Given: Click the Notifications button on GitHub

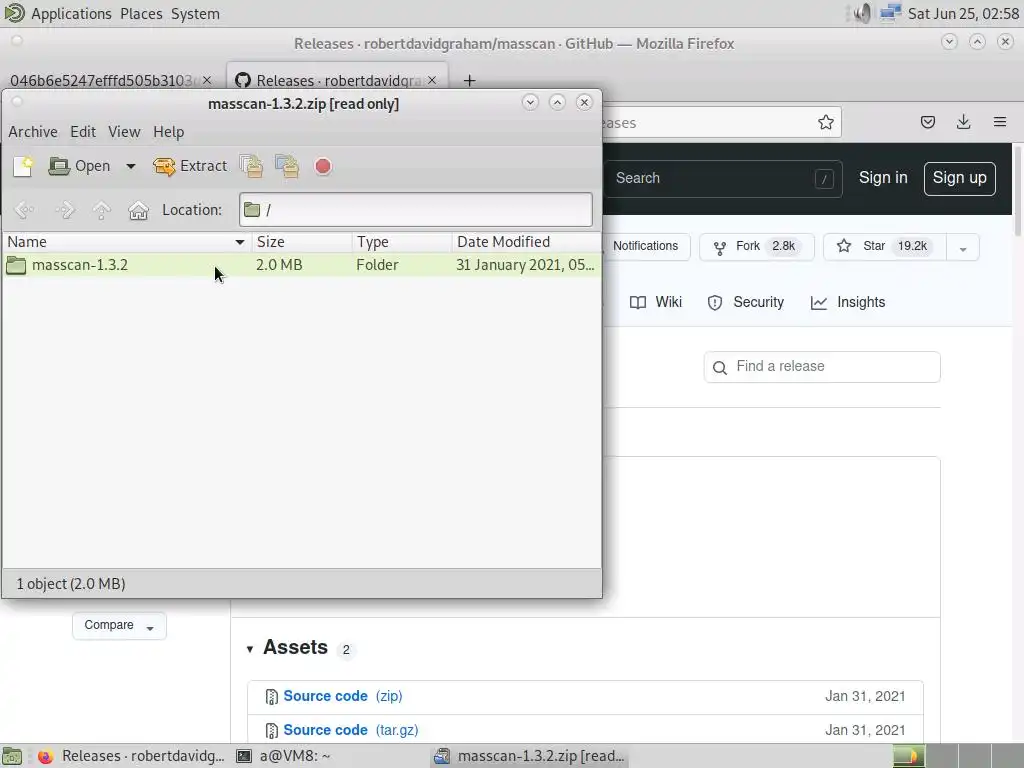Looking at the screenshot, I should coord(645,246).
